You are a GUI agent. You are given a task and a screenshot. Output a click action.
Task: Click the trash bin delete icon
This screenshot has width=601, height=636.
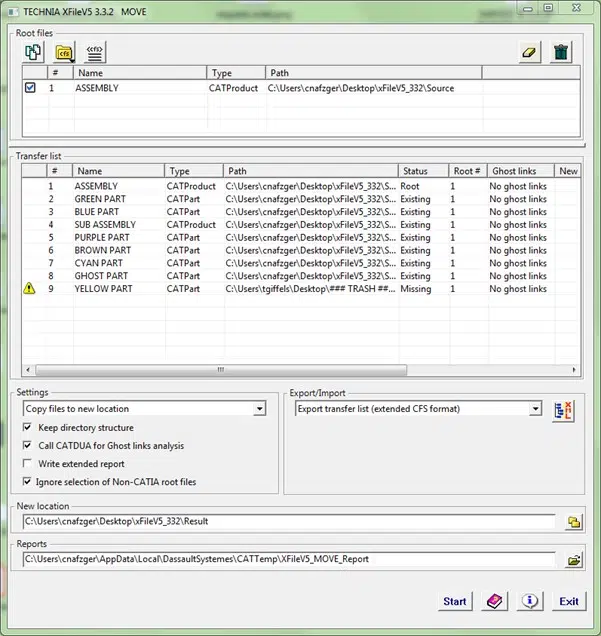point(561,52)
